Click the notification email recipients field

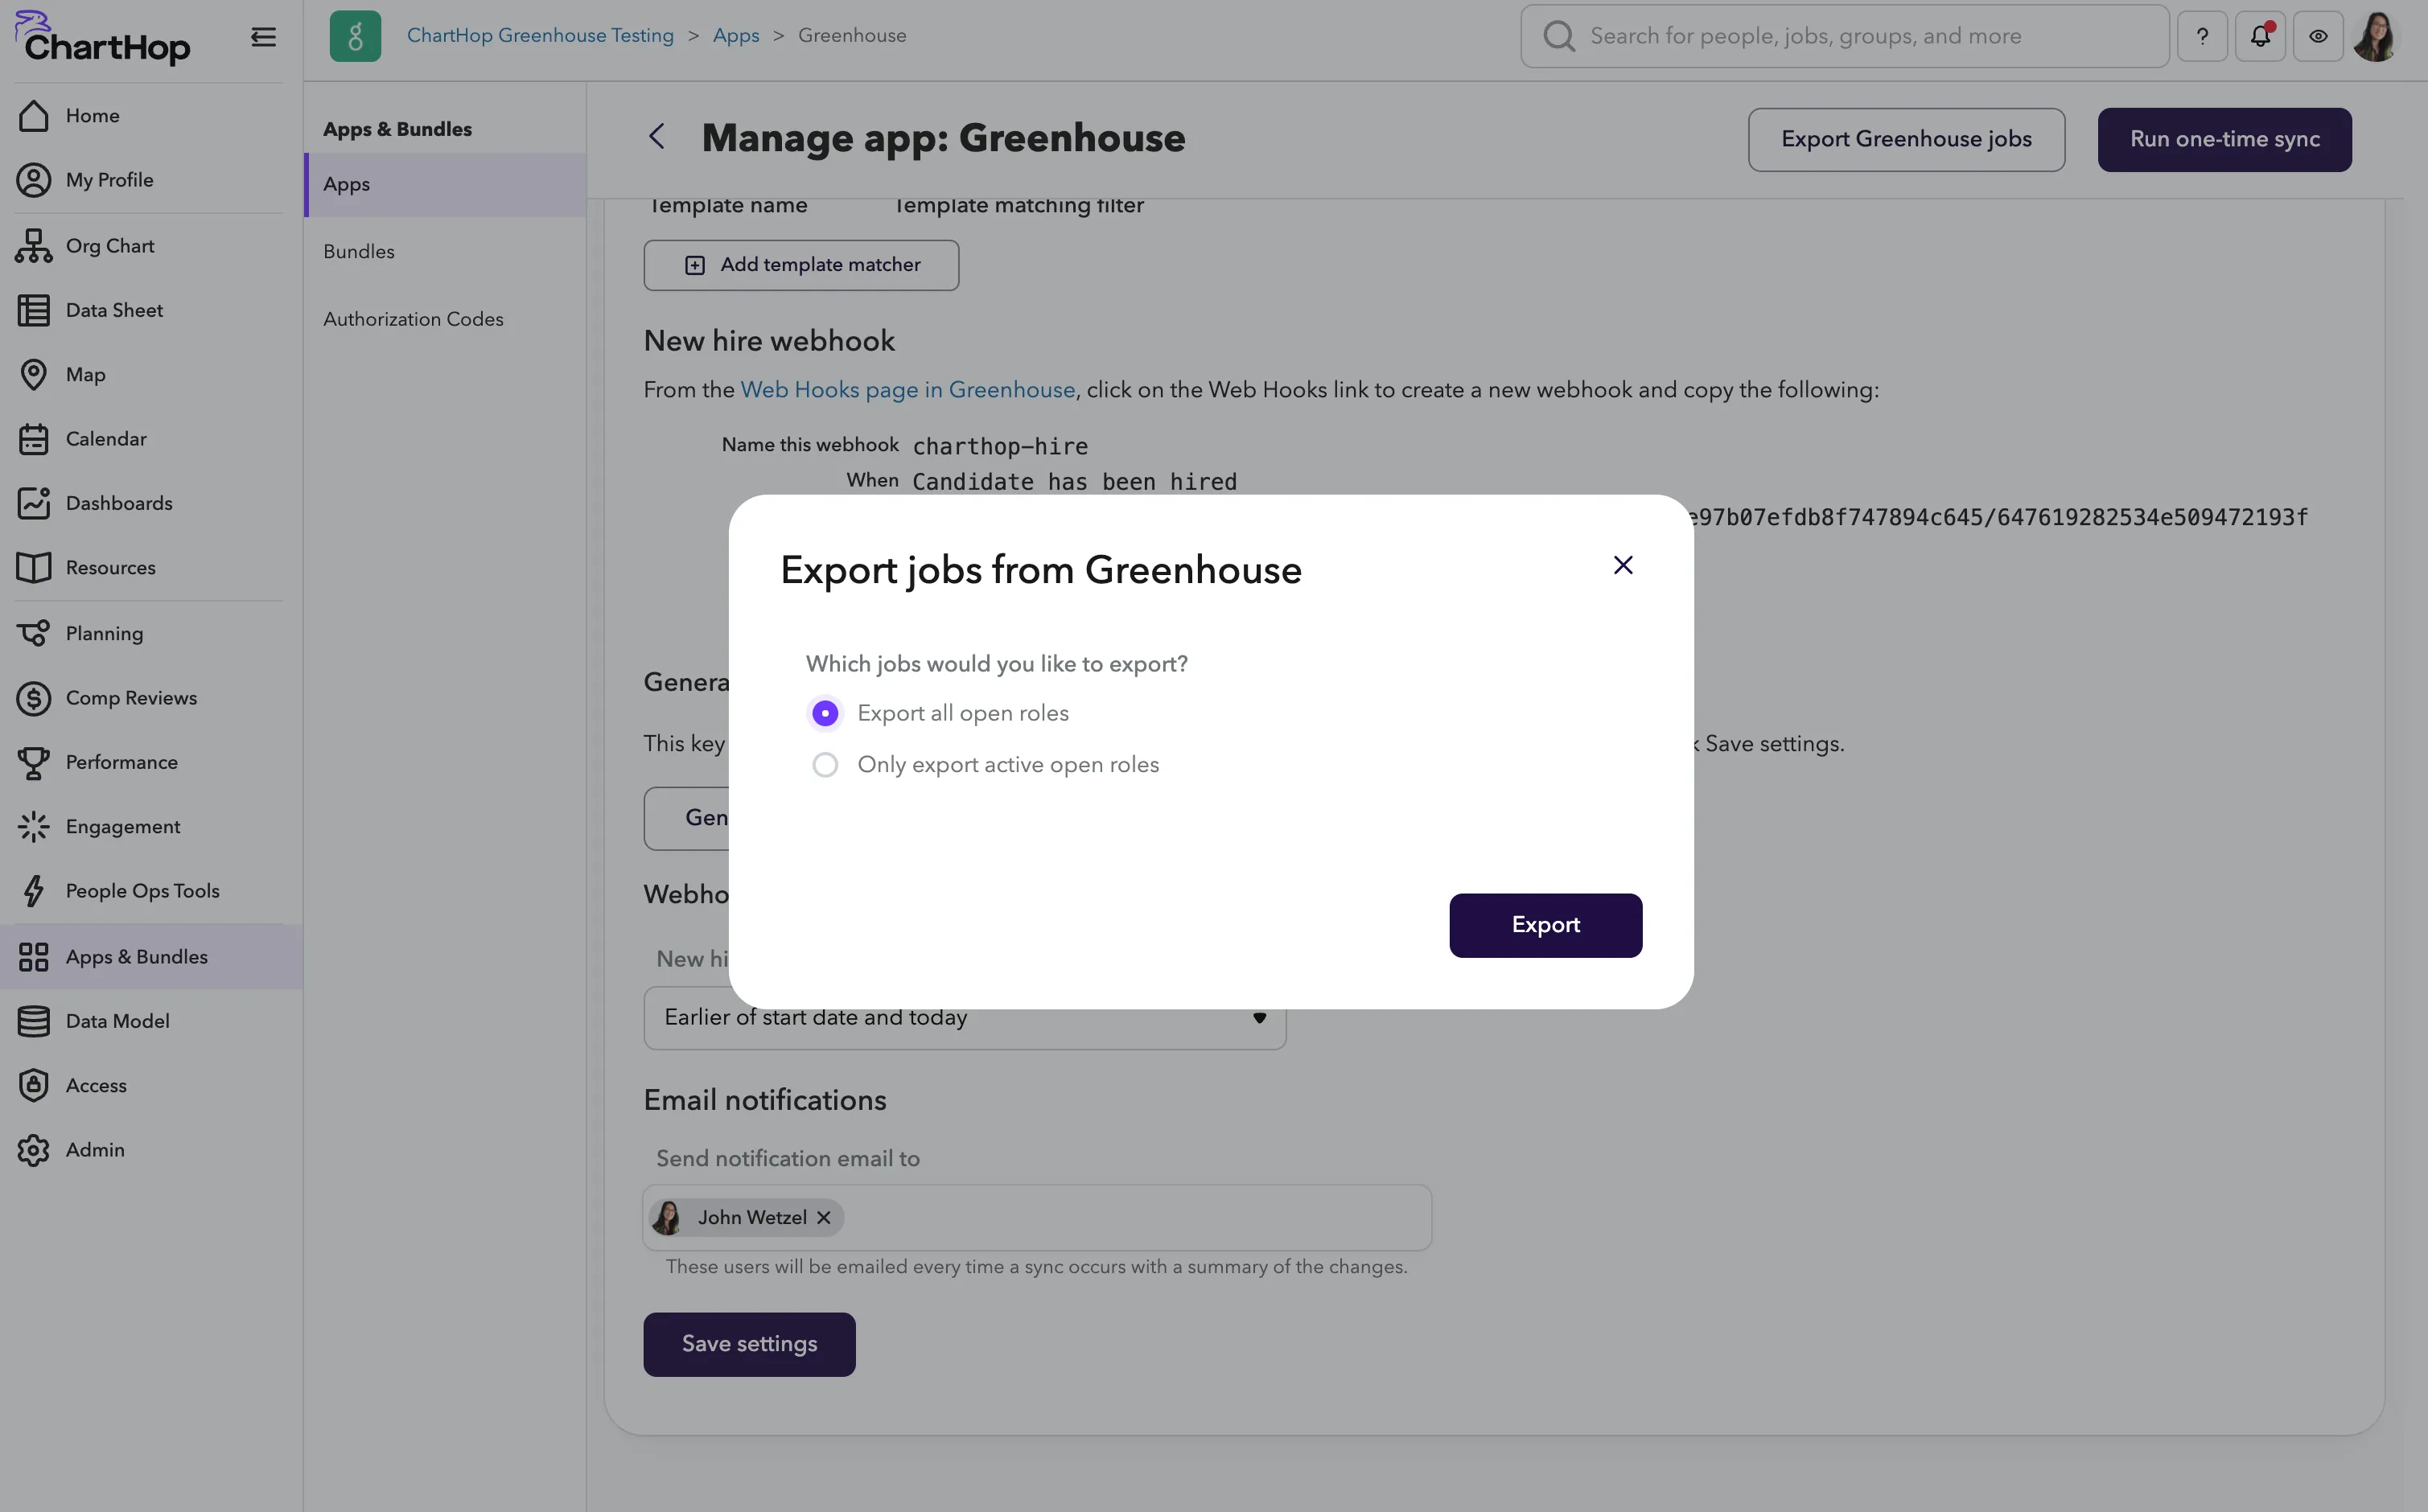click(1037, 1218)
